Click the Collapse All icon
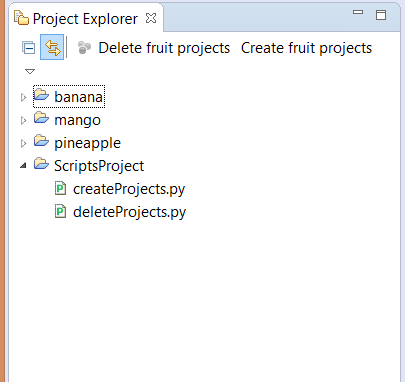 coord(29,48)
